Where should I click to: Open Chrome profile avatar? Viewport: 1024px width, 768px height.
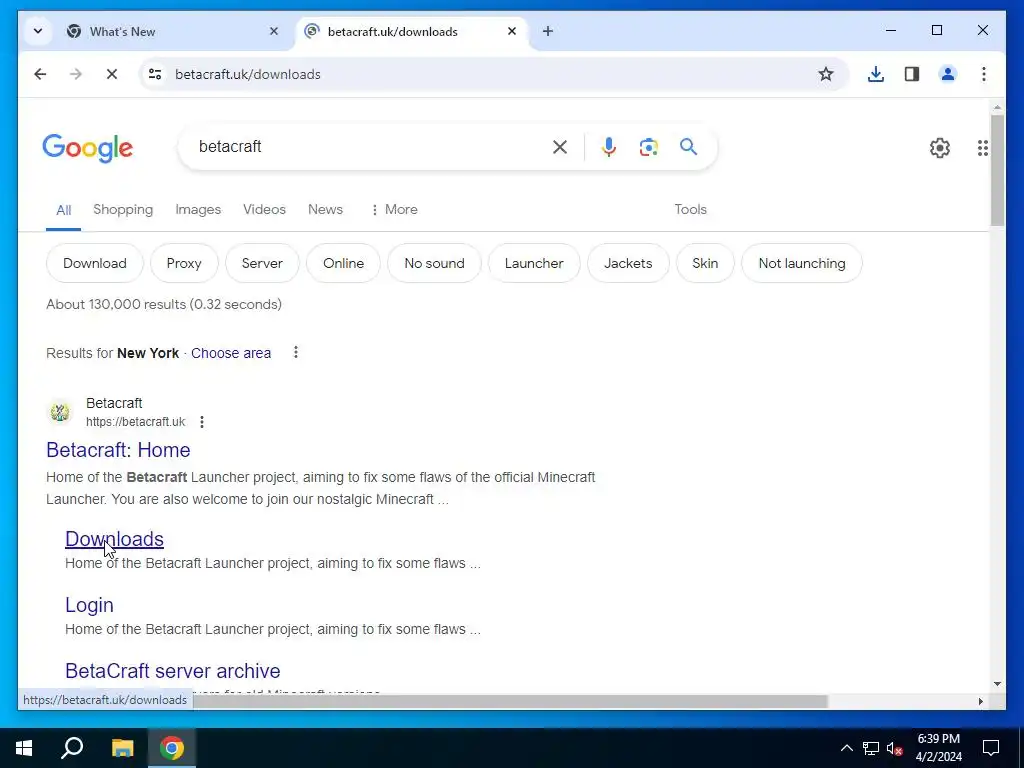pos(948,74)
